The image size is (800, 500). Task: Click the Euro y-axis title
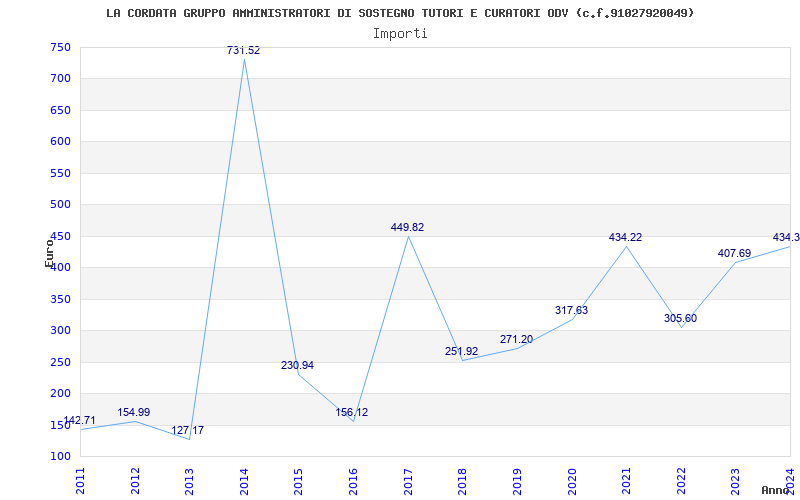(x=49, y=253)
